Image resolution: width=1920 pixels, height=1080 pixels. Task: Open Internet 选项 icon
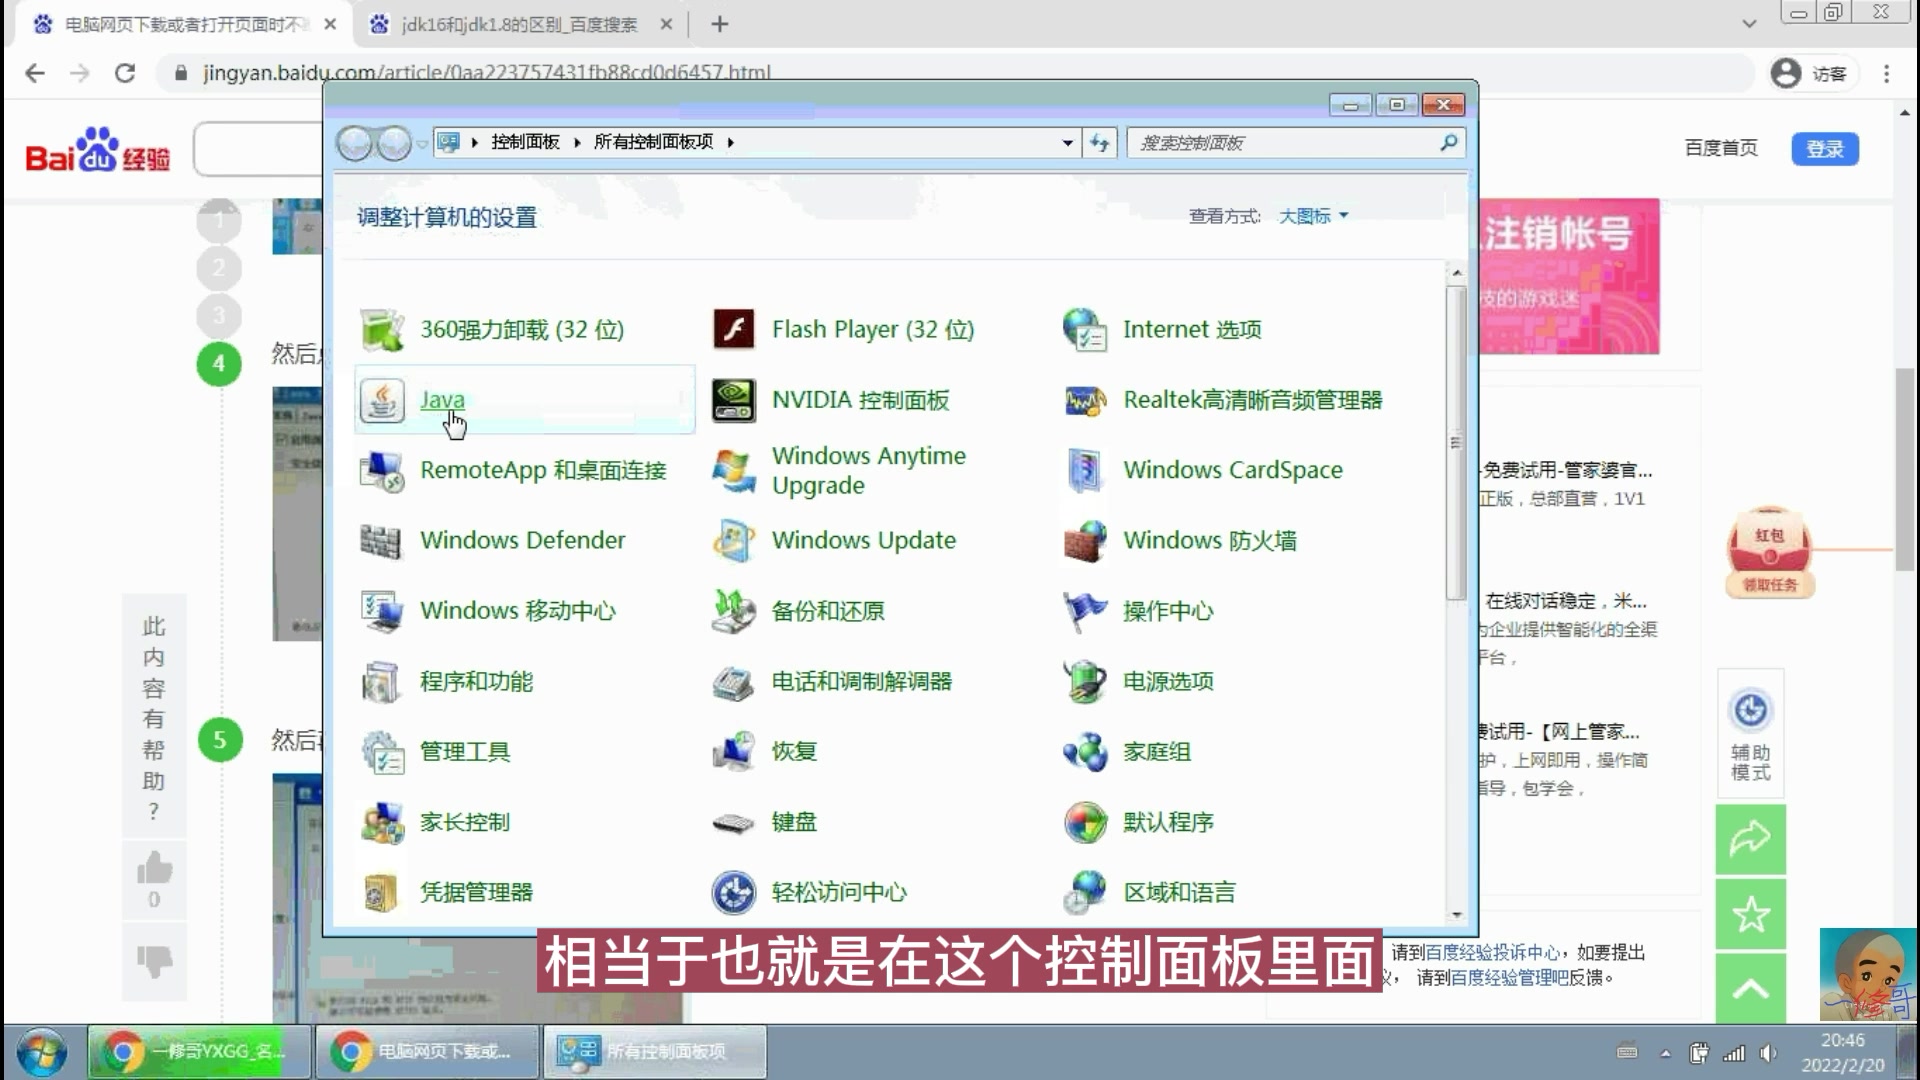(x=1085, y=330)
